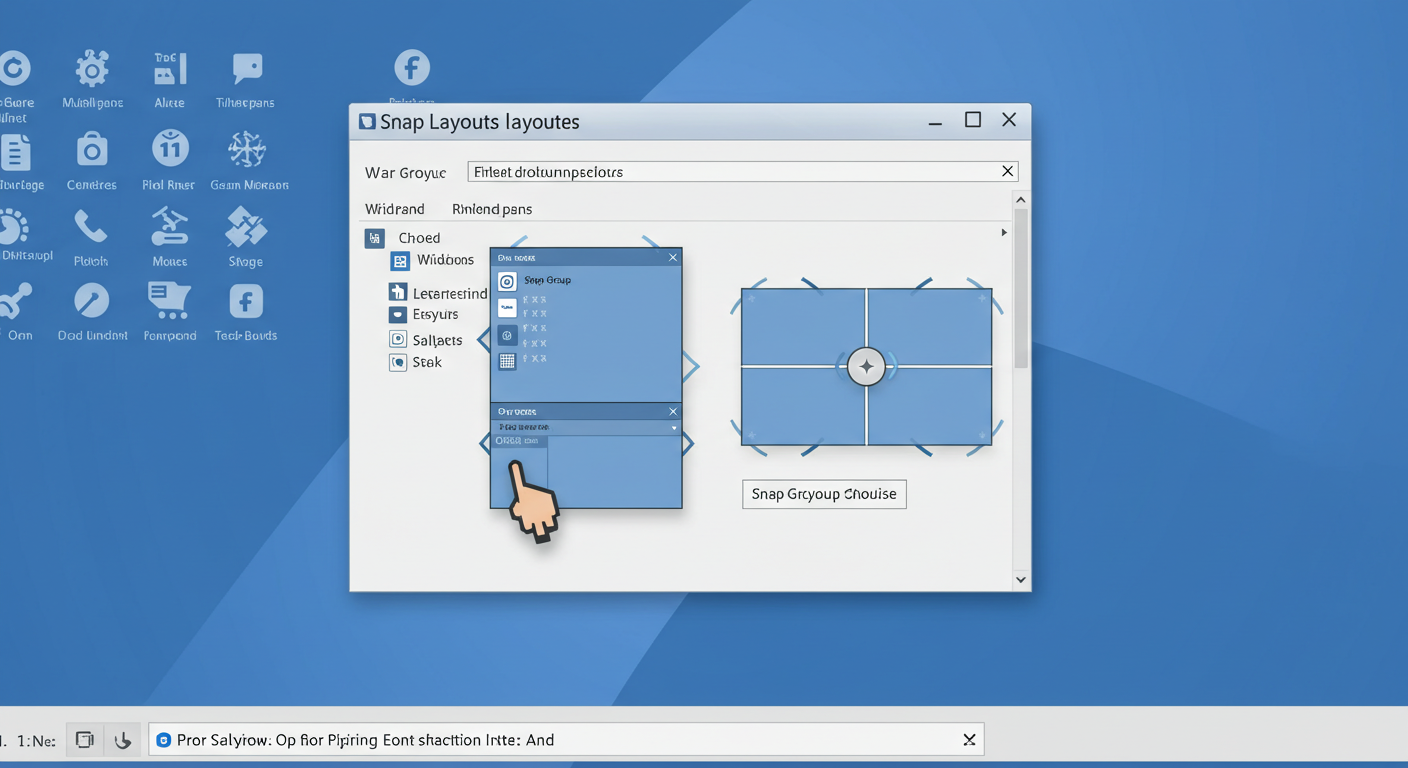Image resolution: width=1408 pixels, height=768 pixels.
Task: Switch to the Rinlend pans tab
Action: click(491, 208)
